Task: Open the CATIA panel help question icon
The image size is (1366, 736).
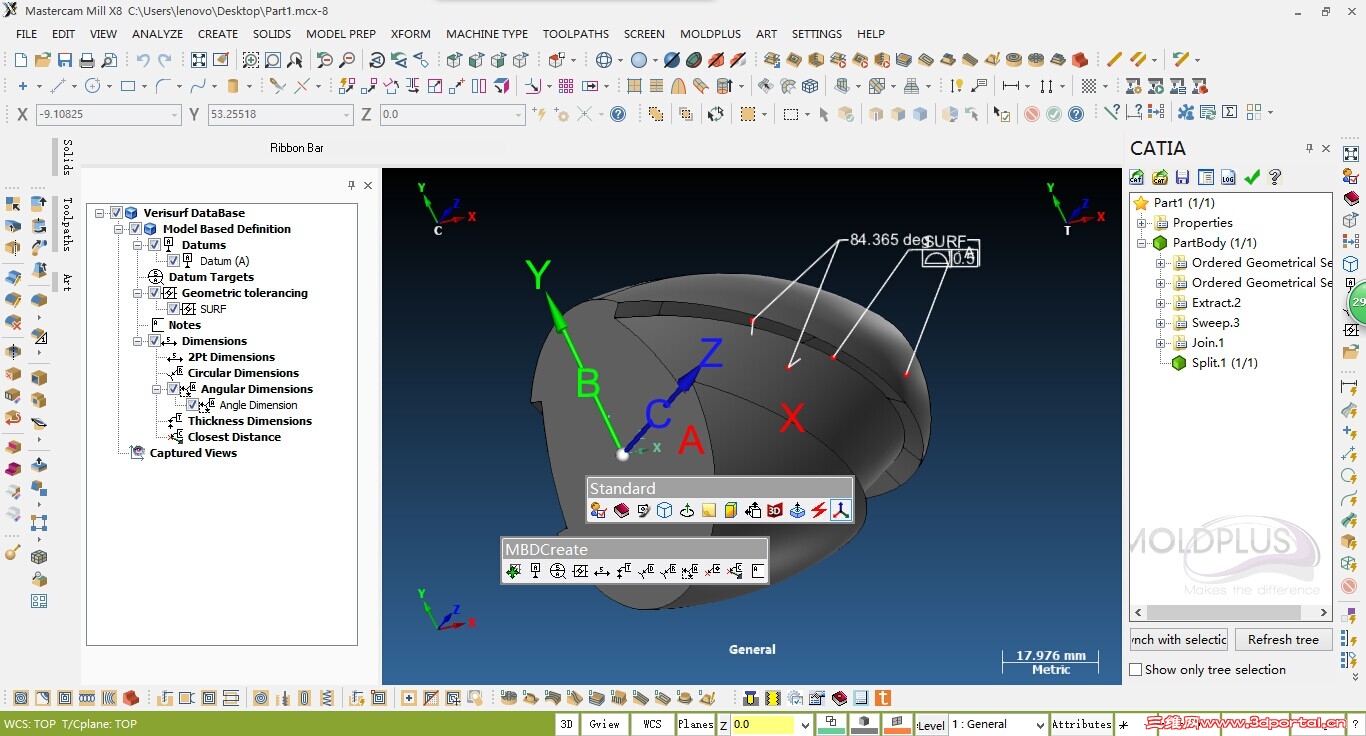Action: pos(1275,177)
